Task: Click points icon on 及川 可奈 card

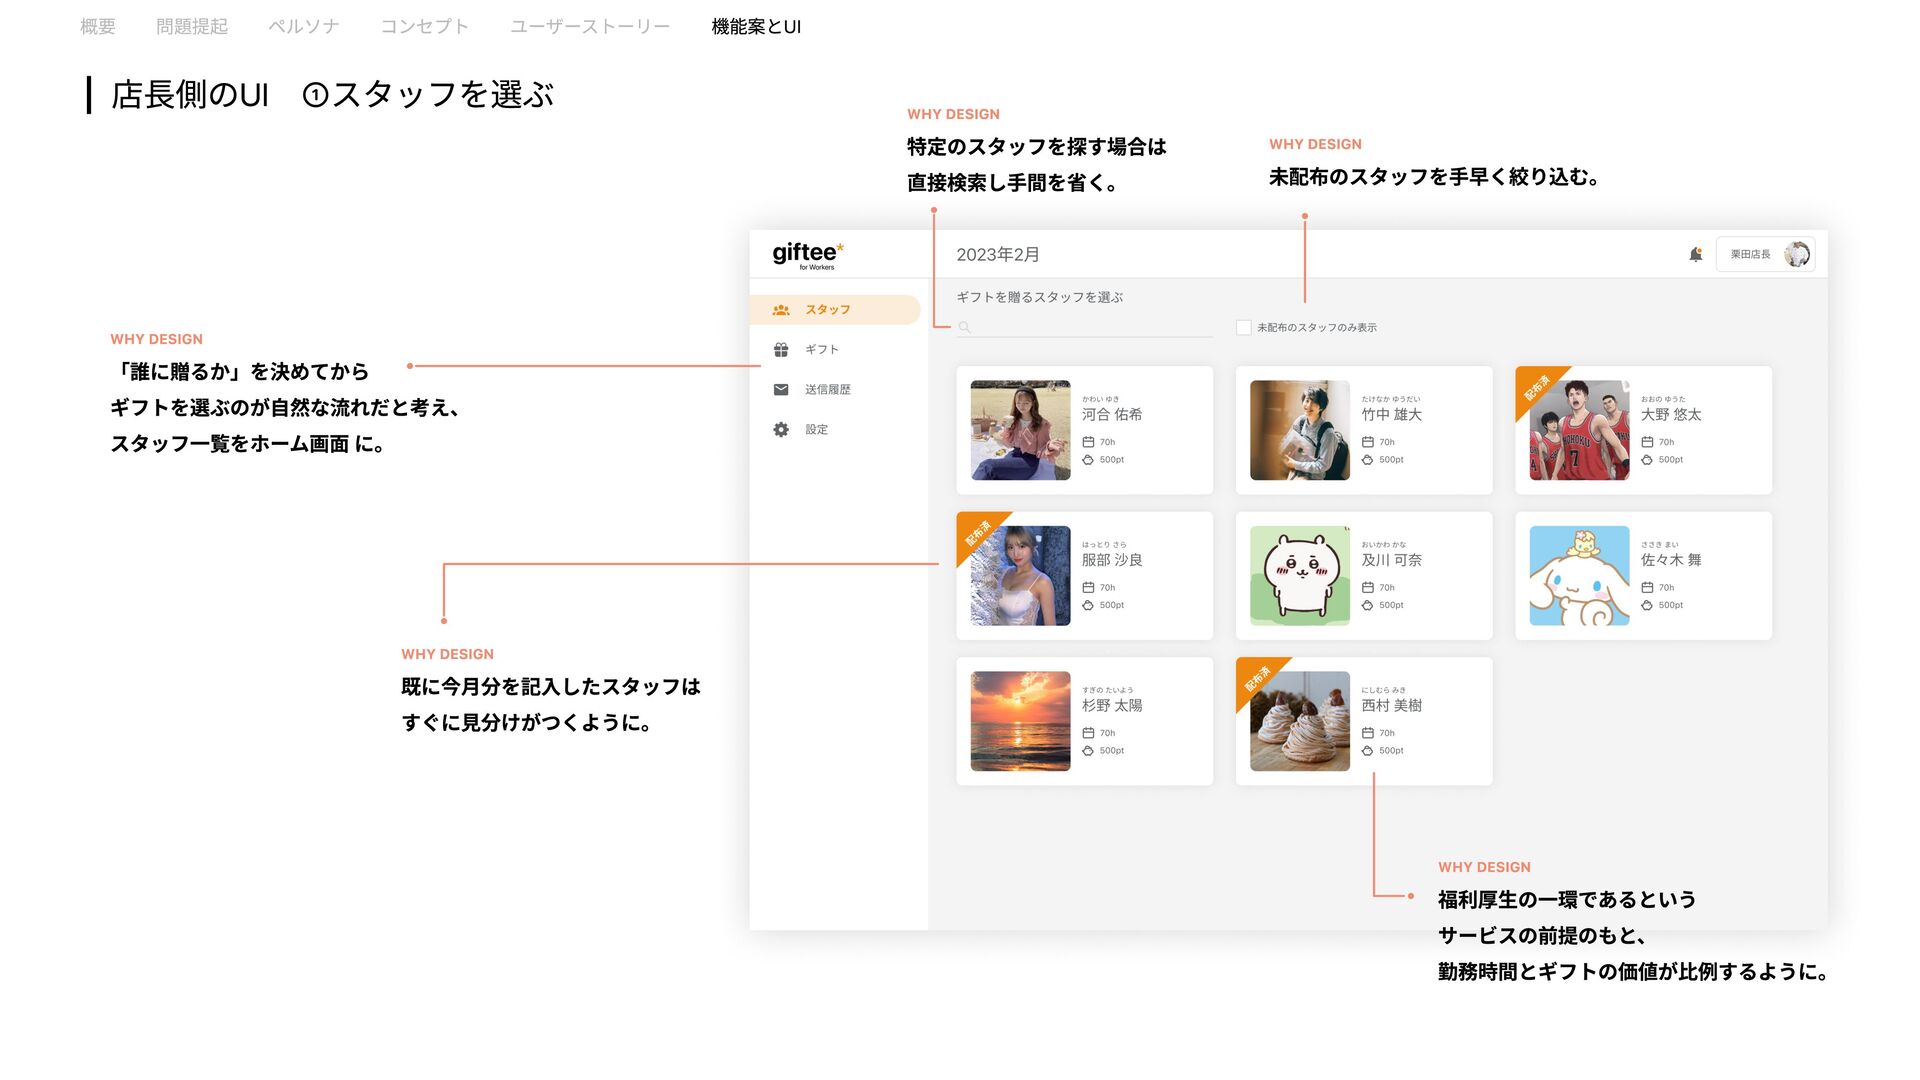Action: click(1367, 605)
